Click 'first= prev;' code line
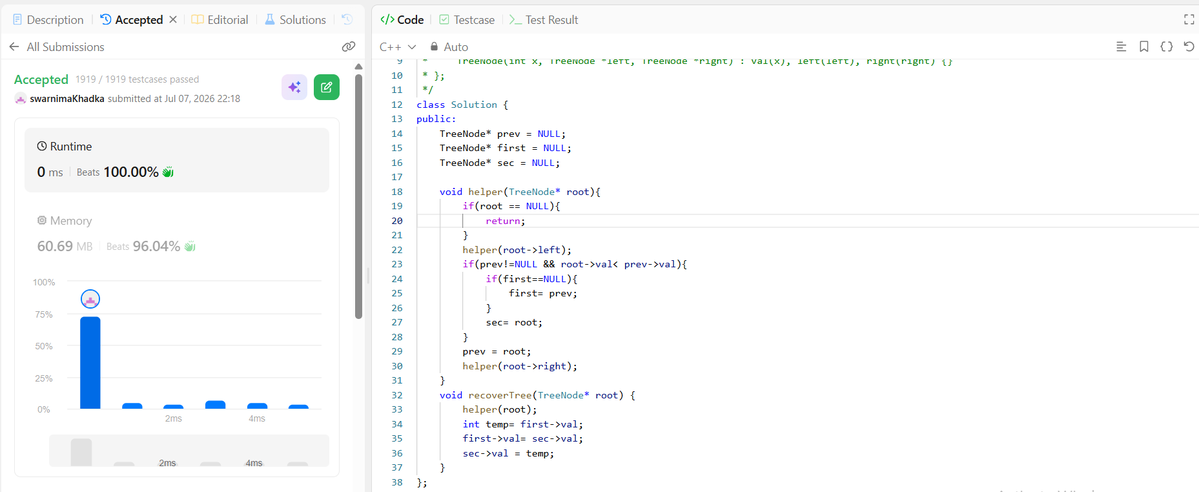Image resolution: width=1199 pixels, height=492 pixels. click(x=543, y=293)
